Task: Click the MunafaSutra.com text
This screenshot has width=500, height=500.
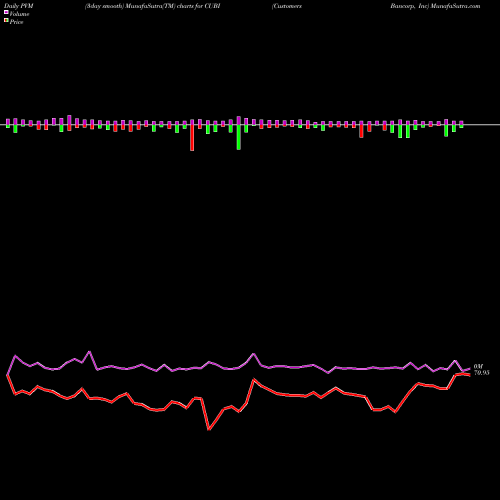Action: coord(455,6)
